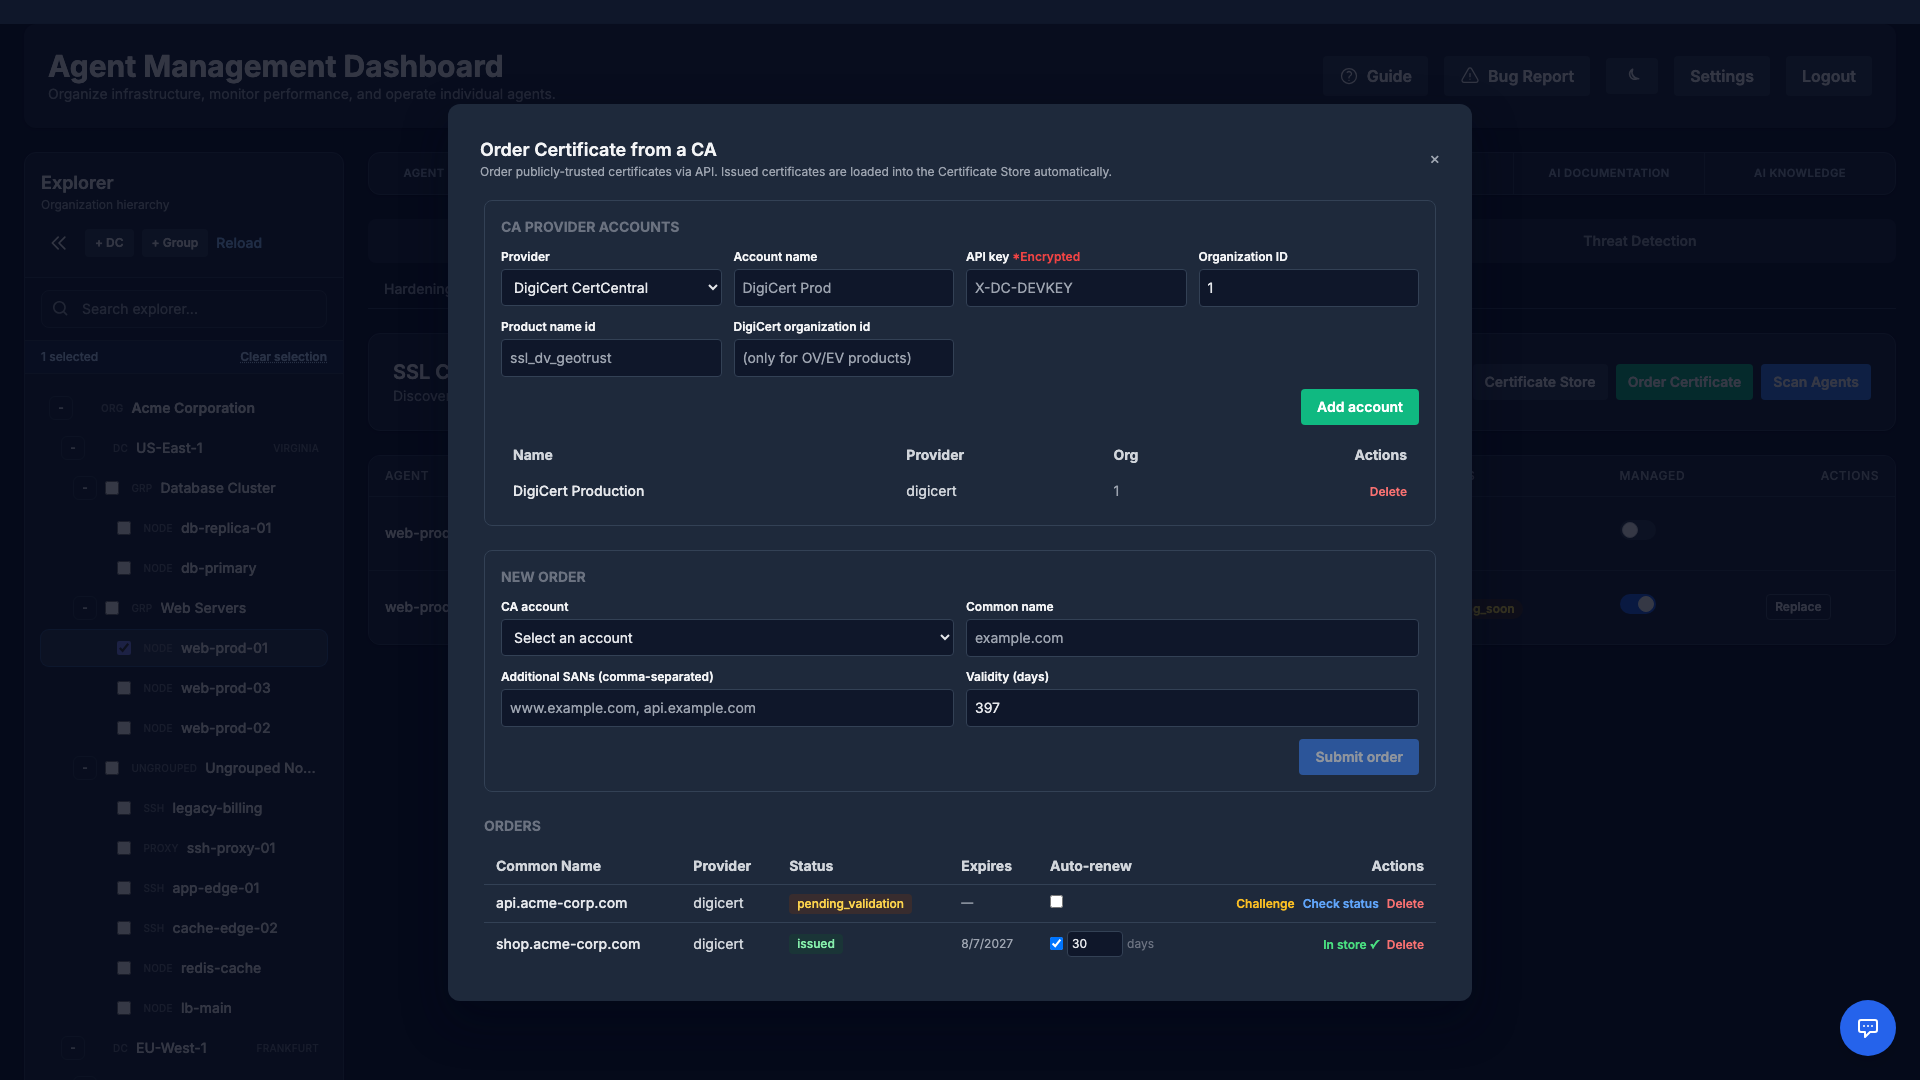Click the DigiCert organization id field
The height and width of the screenshot is (1080, 1920).
(843, 358)
